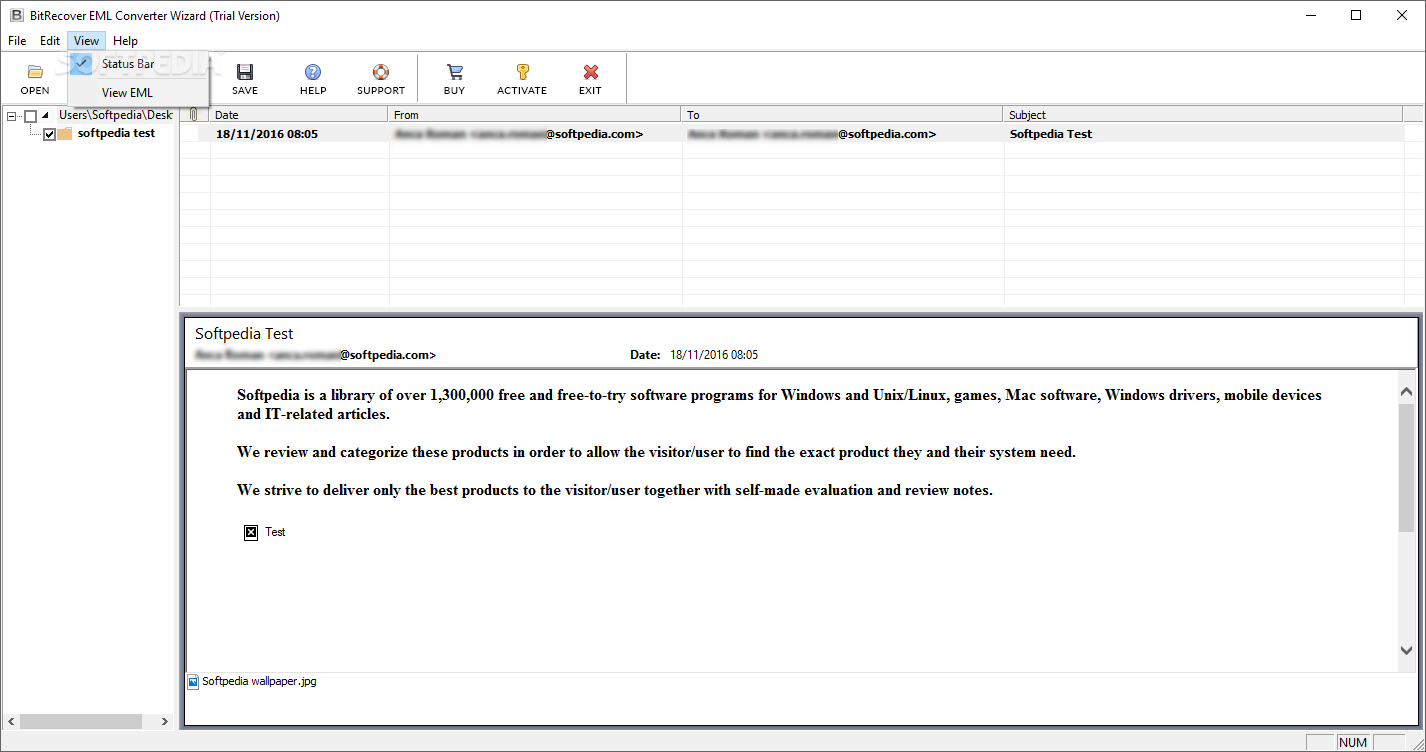Open the File menu

click(x=17, y=41)
